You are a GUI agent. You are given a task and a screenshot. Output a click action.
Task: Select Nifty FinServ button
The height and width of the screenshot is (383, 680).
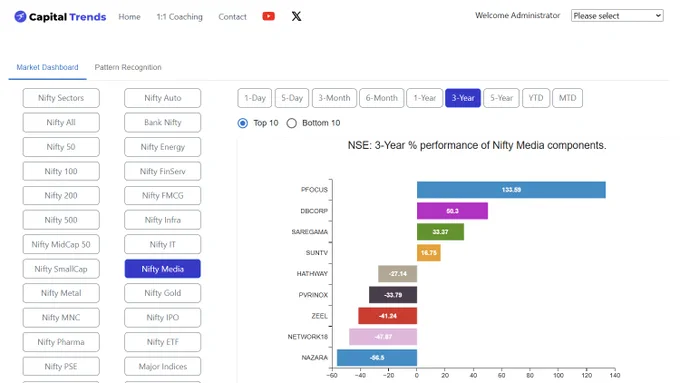coord(163,171)
